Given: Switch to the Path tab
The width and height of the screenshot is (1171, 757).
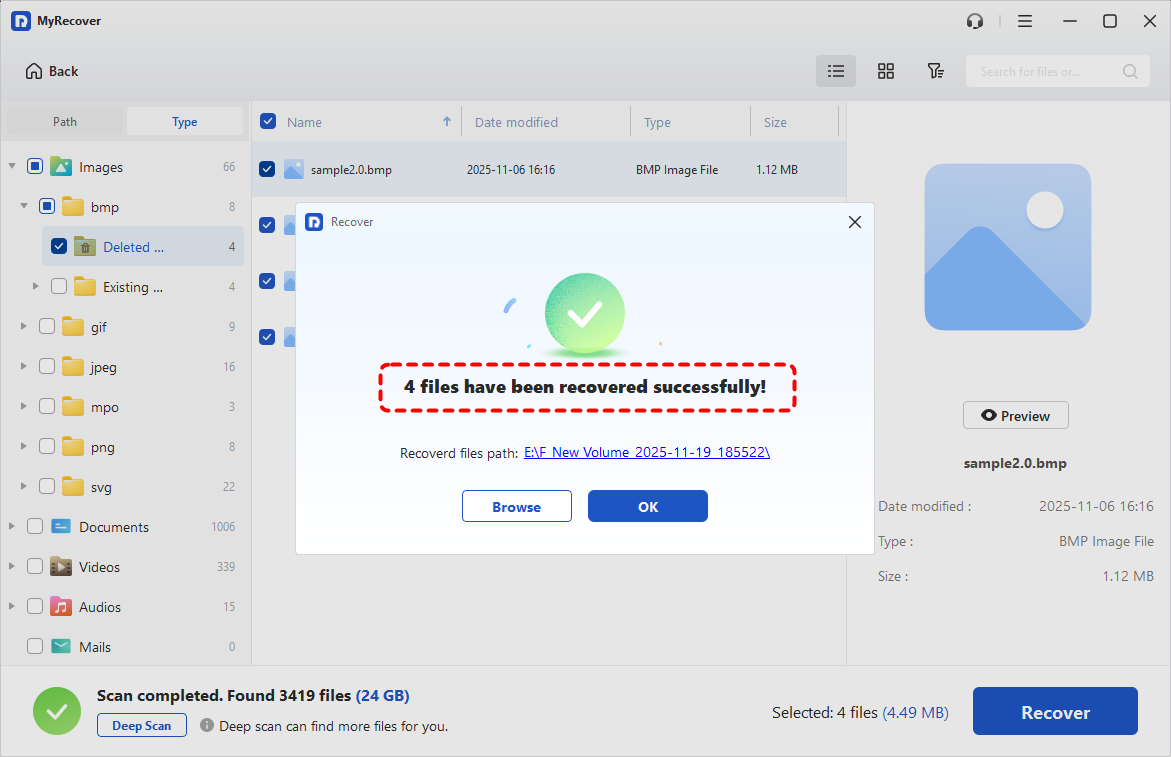Looking at the screenshot, I should click(x=65, y=122).
